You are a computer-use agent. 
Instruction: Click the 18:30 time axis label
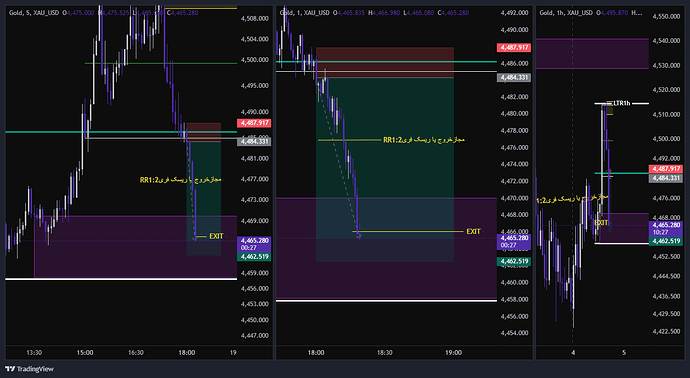385,352
